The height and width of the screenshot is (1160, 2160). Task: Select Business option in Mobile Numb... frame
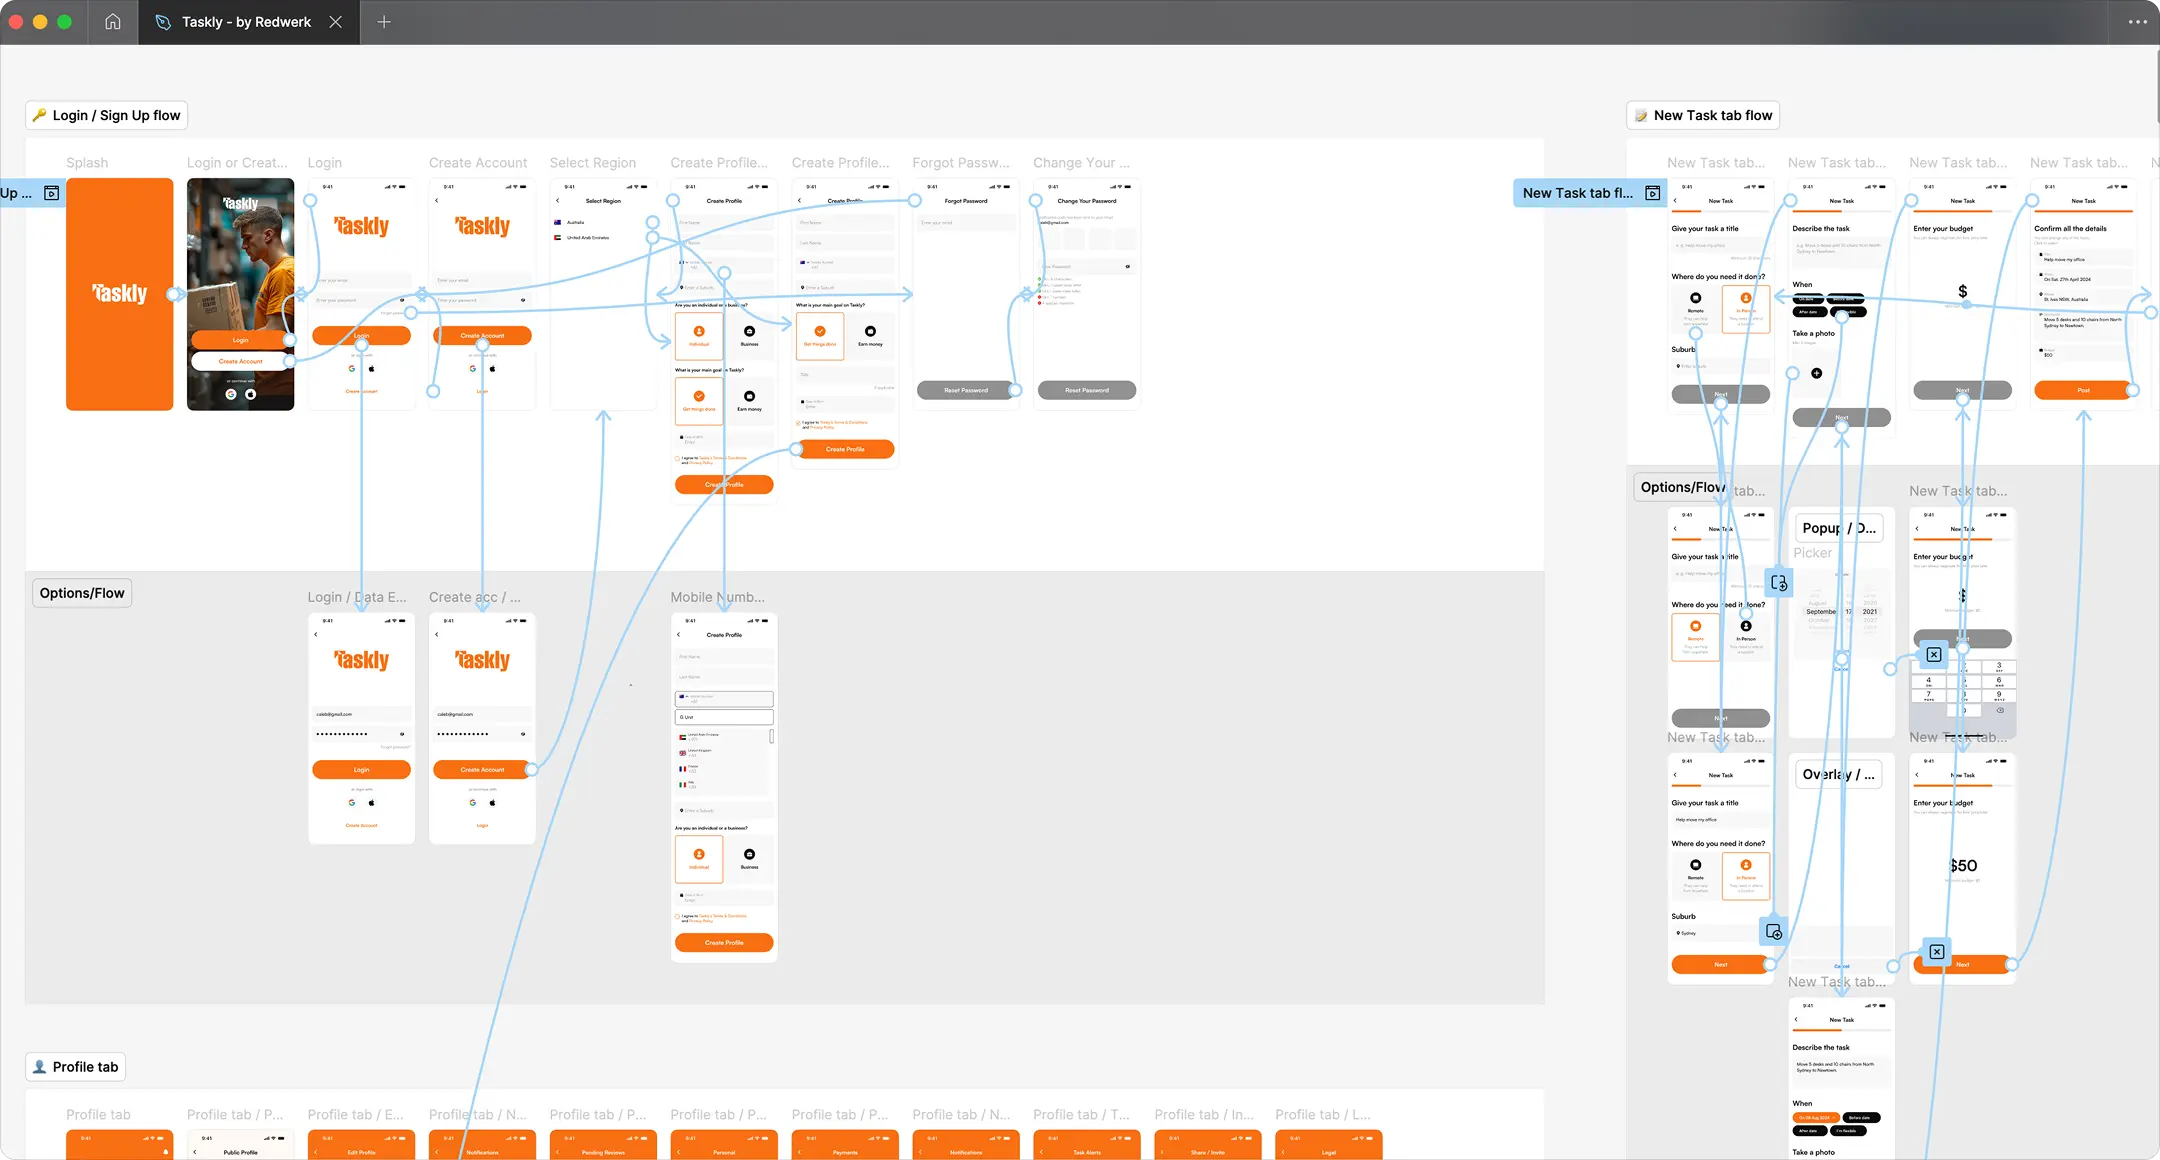tap(749, 858)
